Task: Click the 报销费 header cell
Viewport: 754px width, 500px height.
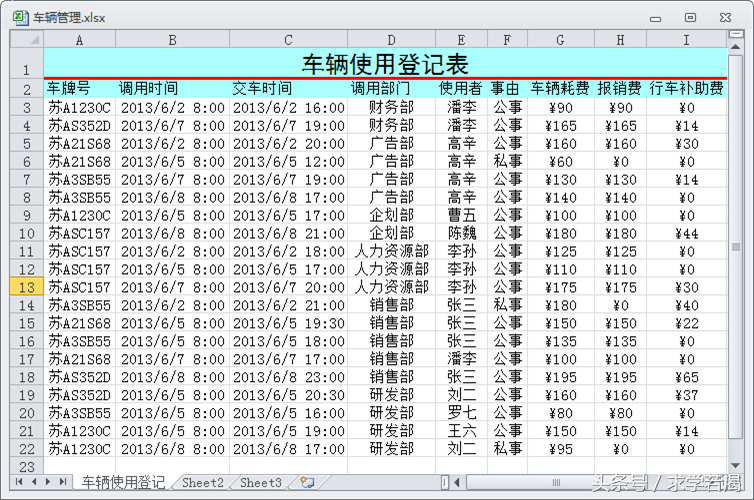Action: coord(620,88)
